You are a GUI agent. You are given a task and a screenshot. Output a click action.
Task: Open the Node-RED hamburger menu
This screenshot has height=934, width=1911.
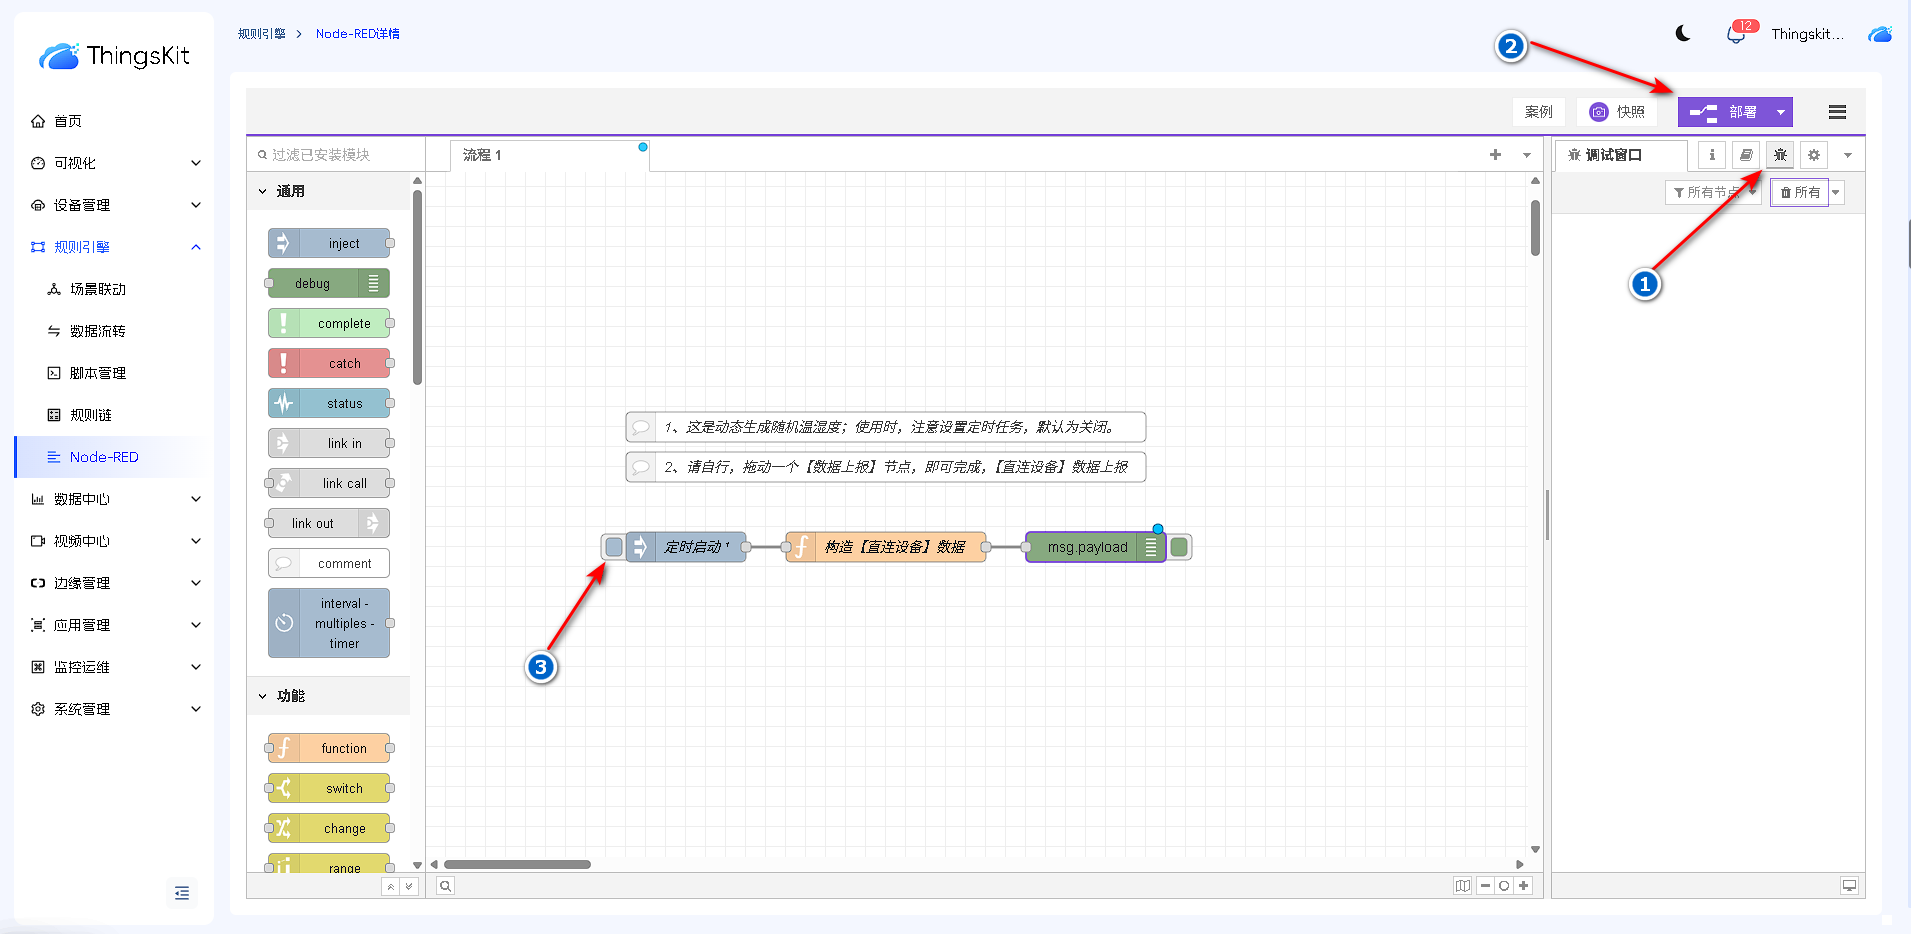1837,112
